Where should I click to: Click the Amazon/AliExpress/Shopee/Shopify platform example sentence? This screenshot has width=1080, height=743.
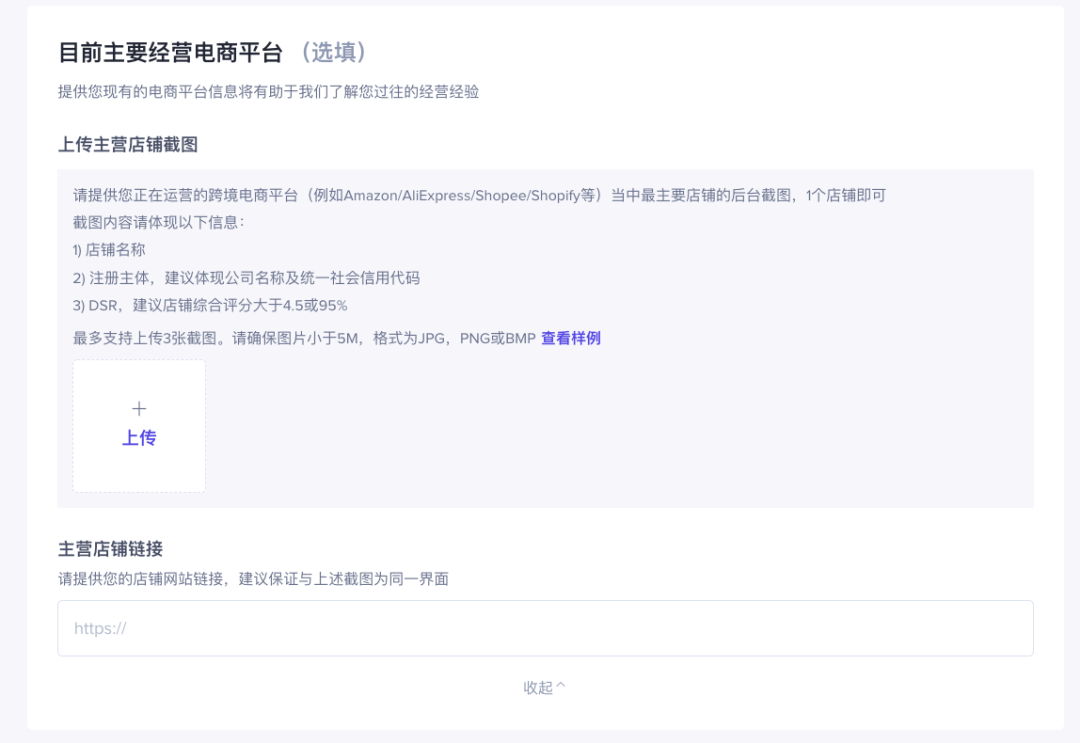[x=479, y=195]
